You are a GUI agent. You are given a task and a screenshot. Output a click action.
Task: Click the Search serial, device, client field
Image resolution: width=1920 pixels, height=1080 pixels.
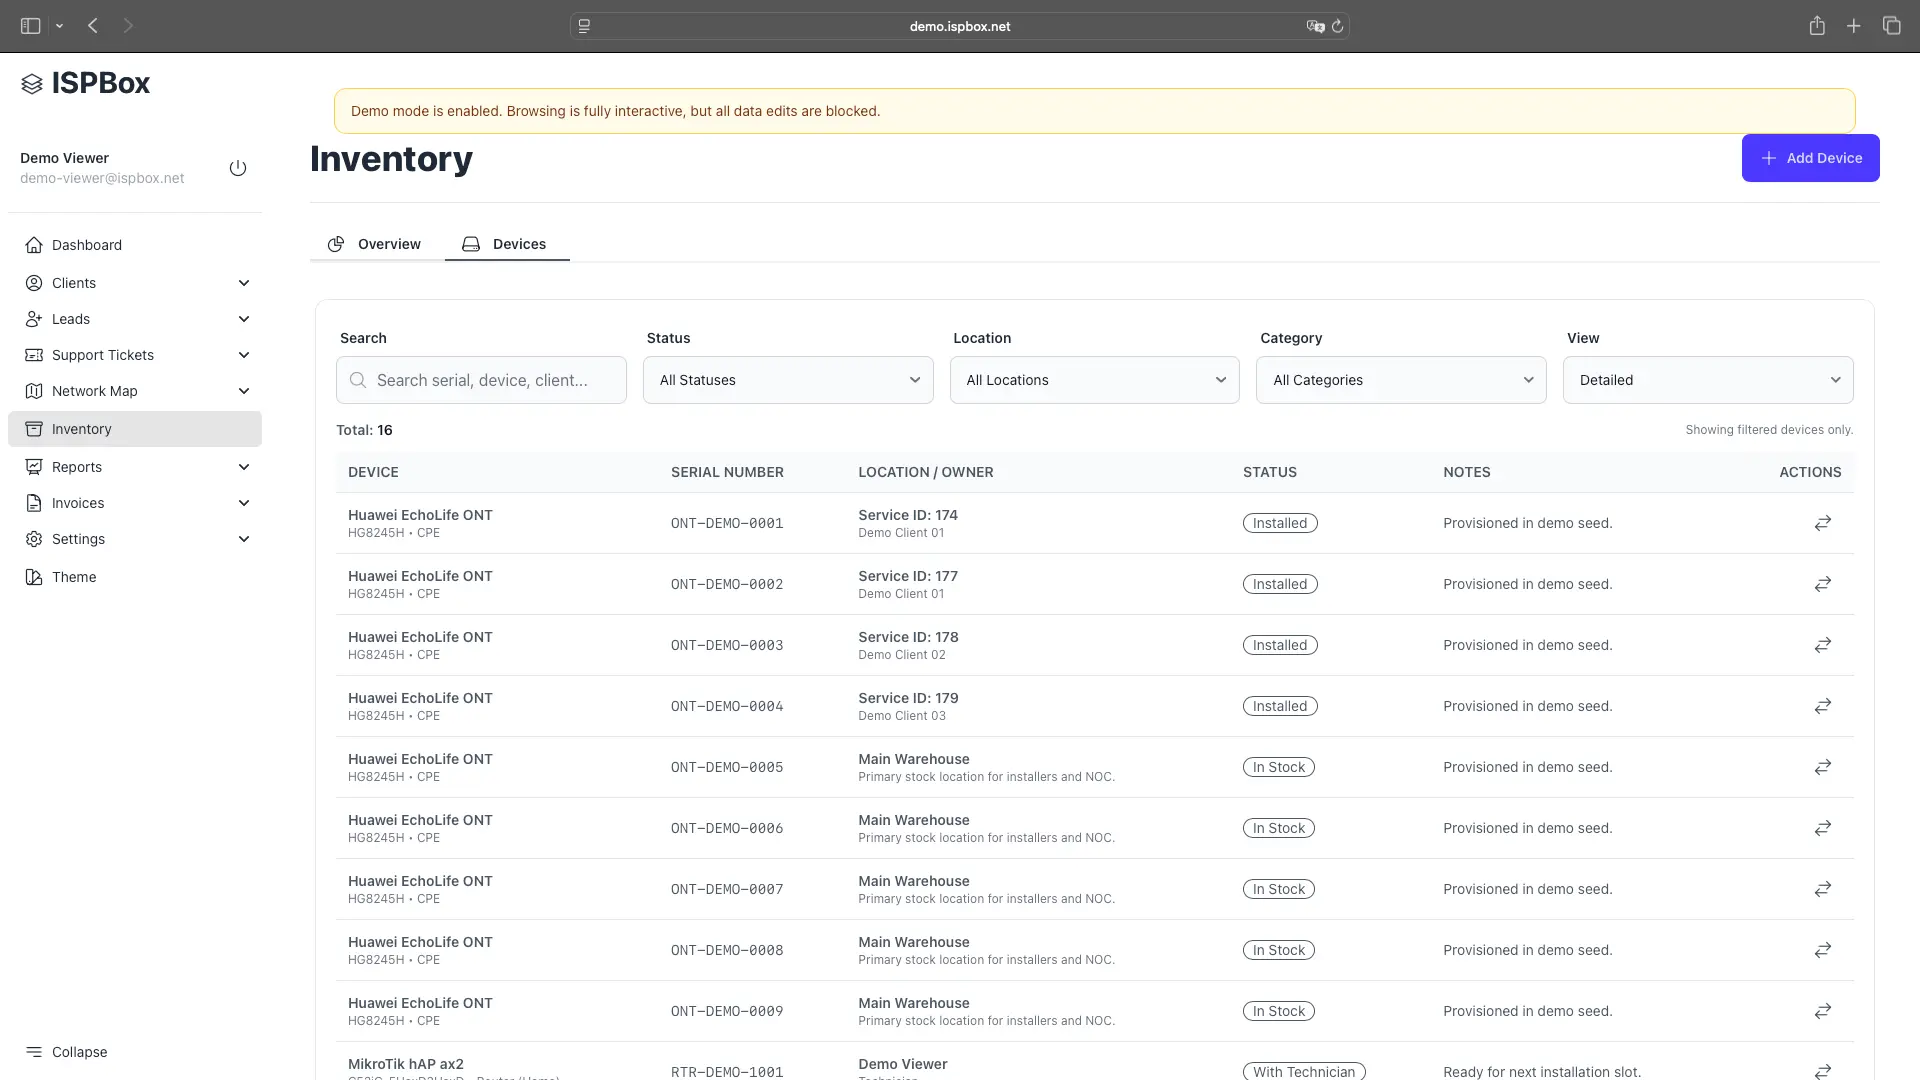click(x=481, y=380)
